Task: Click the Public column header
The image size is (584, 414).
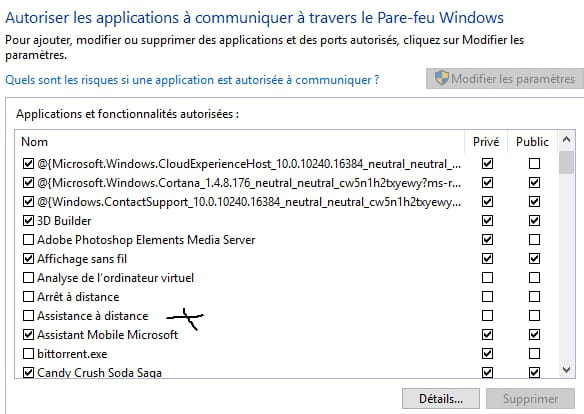Action: (532, 141)
